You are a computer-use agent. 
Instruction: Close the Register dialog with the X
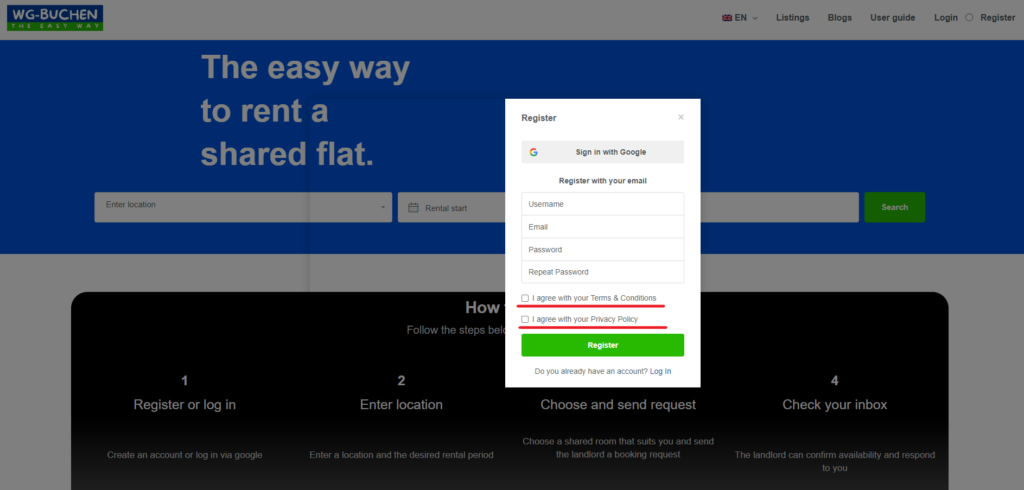[680, 118]
